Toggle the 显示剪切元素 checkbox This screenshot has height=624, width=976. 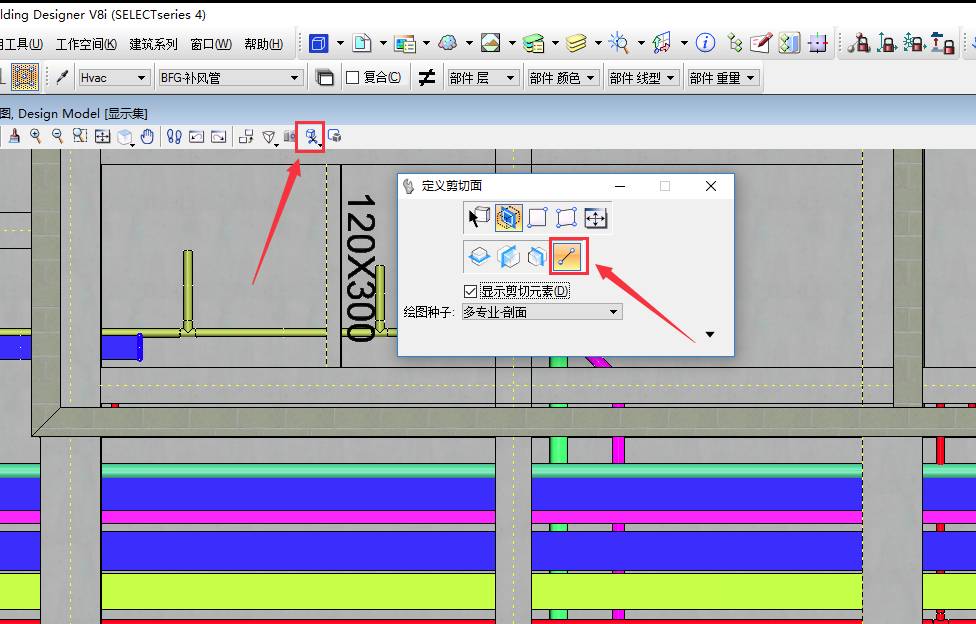[x=471, y=291]
